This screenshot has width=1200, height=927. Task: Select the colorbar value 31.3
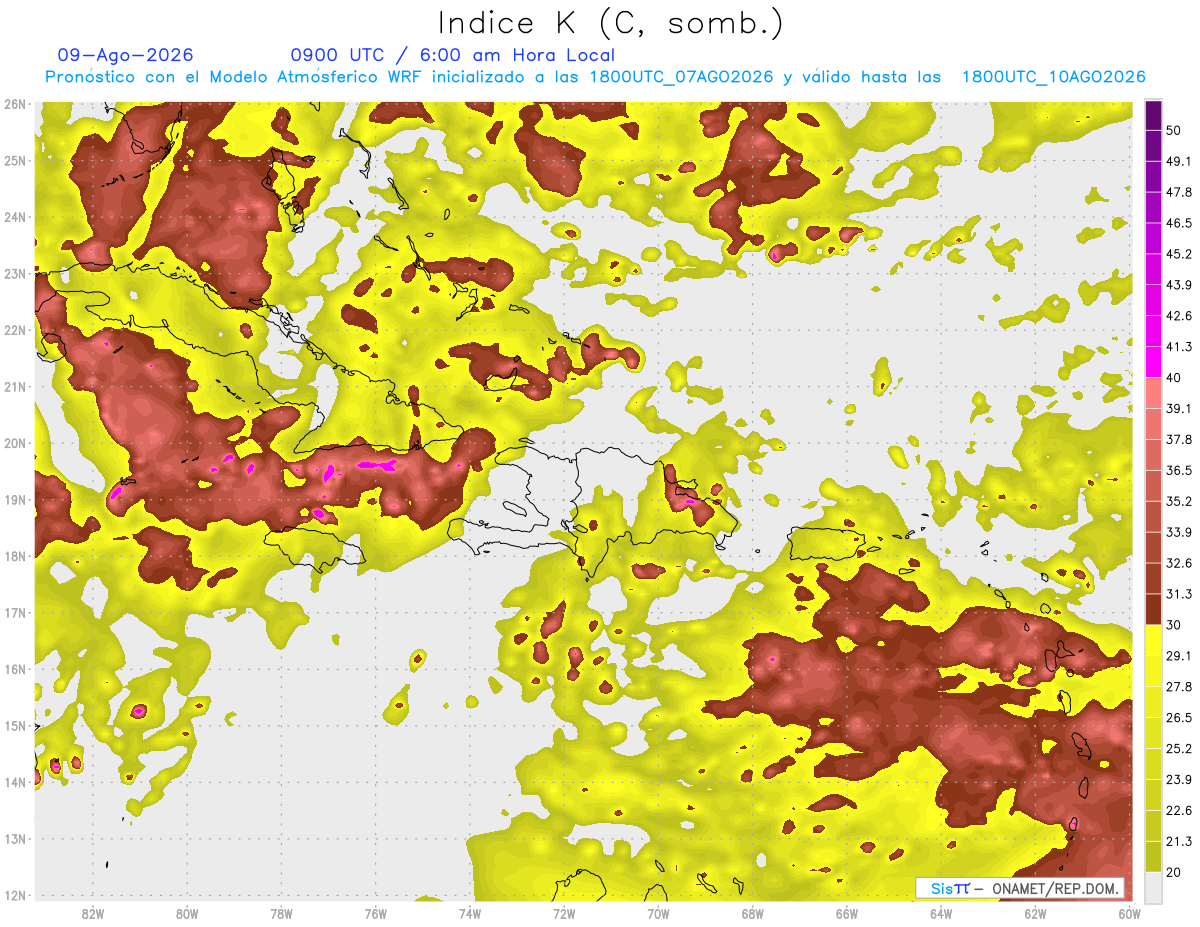1179,595
